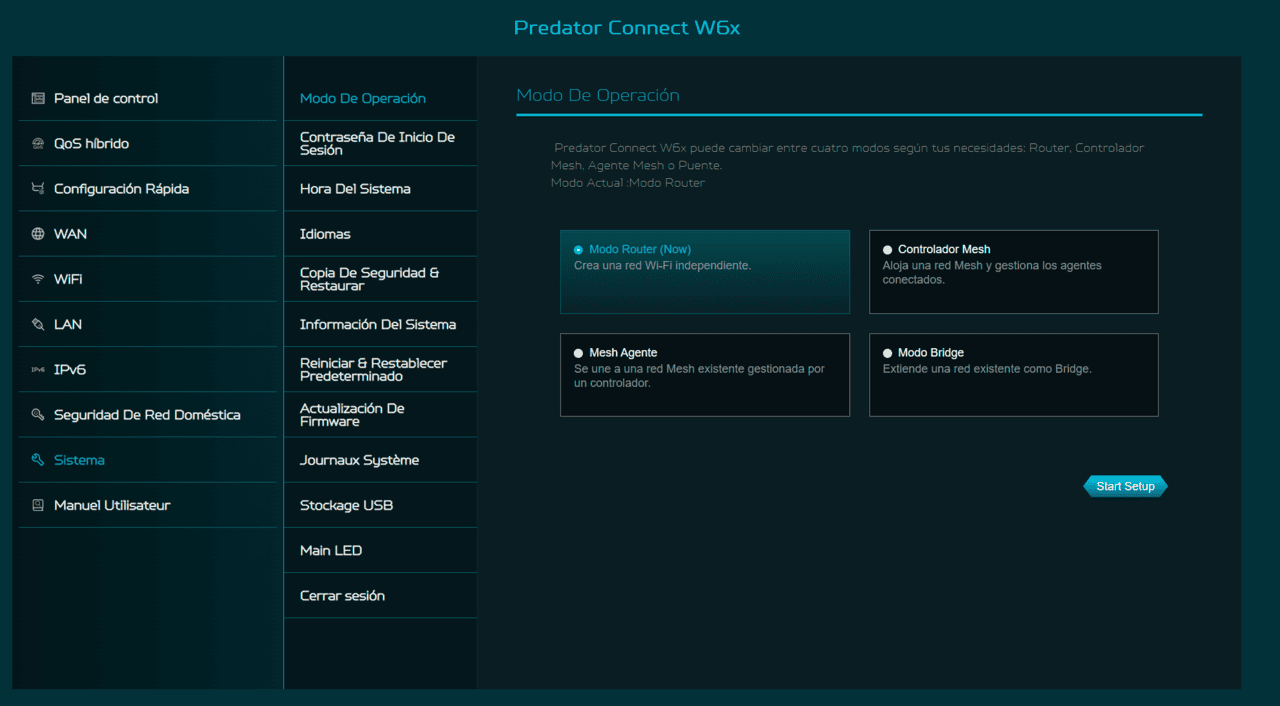Select the Mesh Agente radio button

pos(578,353)
